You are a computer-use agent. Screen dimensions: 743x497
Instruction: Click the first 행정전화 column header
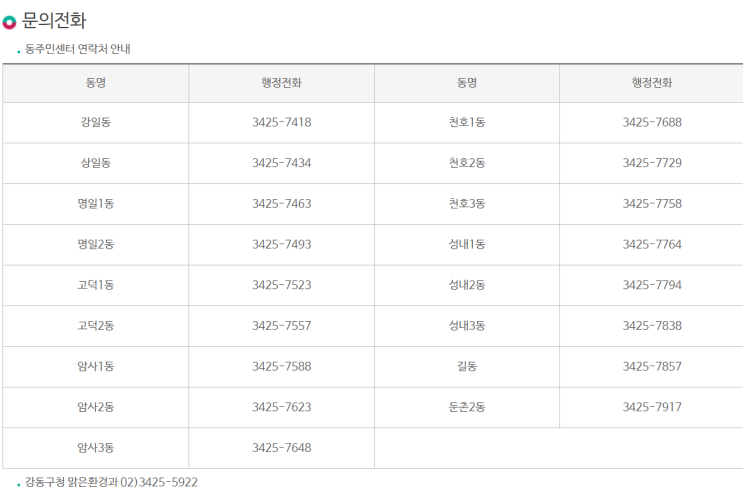[281, 83]
